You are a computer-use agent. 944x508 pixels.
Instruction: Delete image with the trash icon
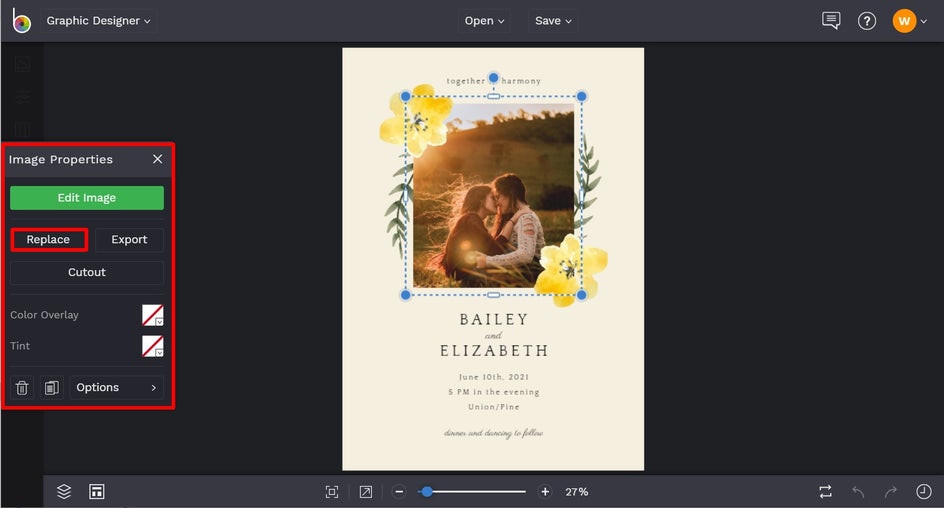(x=22, y=387)
